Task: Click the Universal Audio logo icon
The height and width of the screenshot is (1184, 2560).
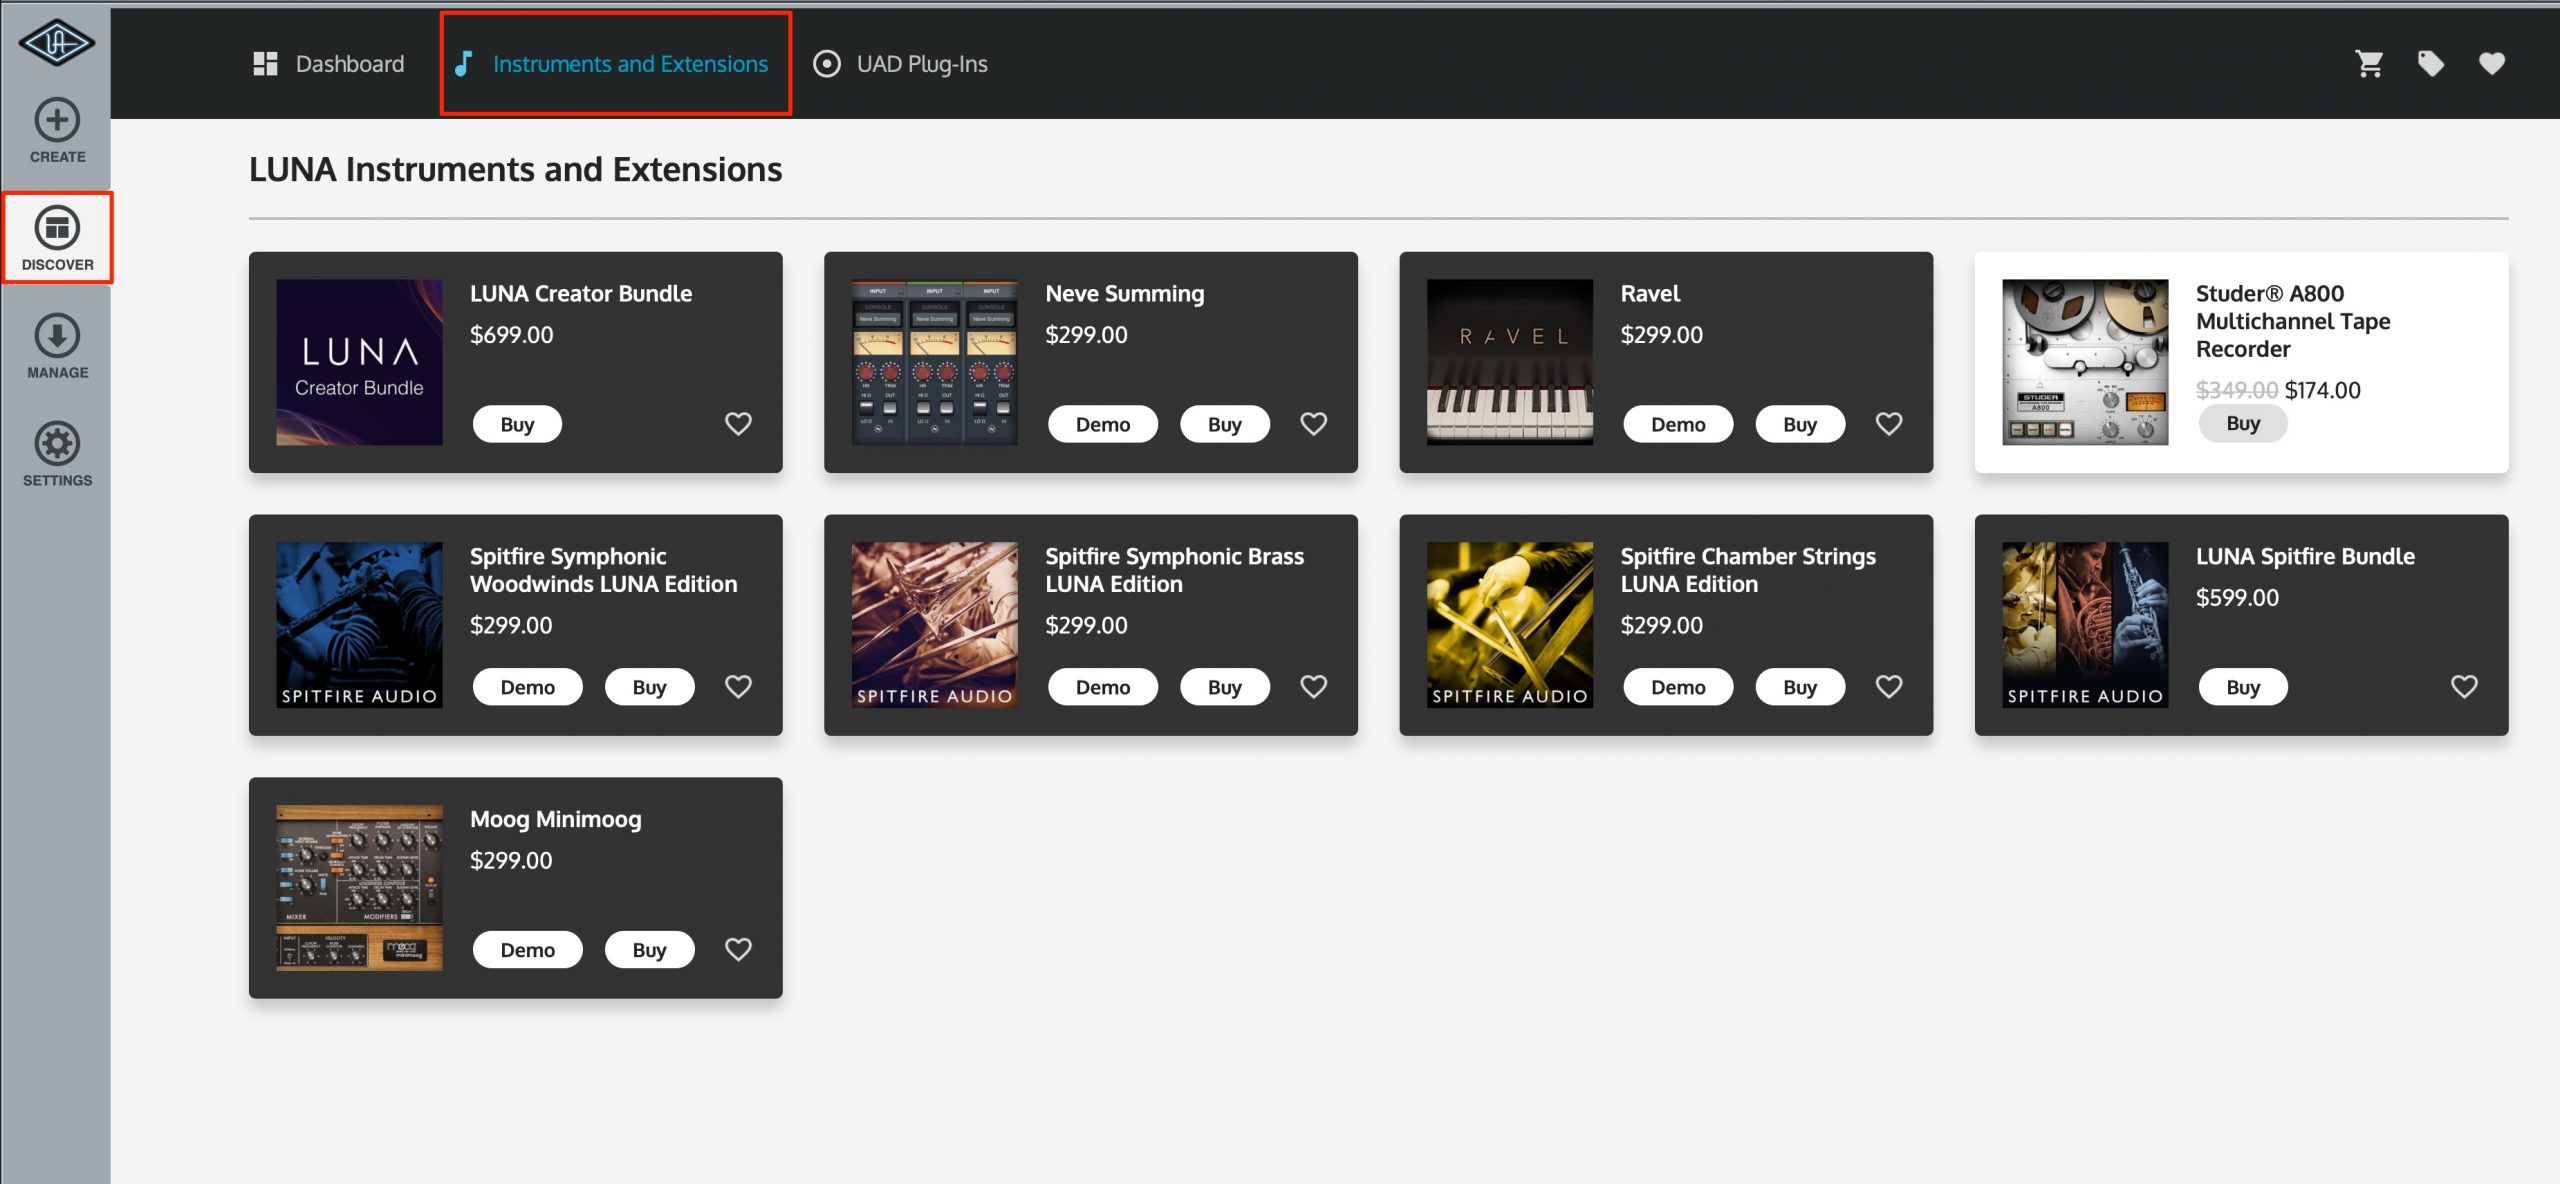Action: (57, 43)
